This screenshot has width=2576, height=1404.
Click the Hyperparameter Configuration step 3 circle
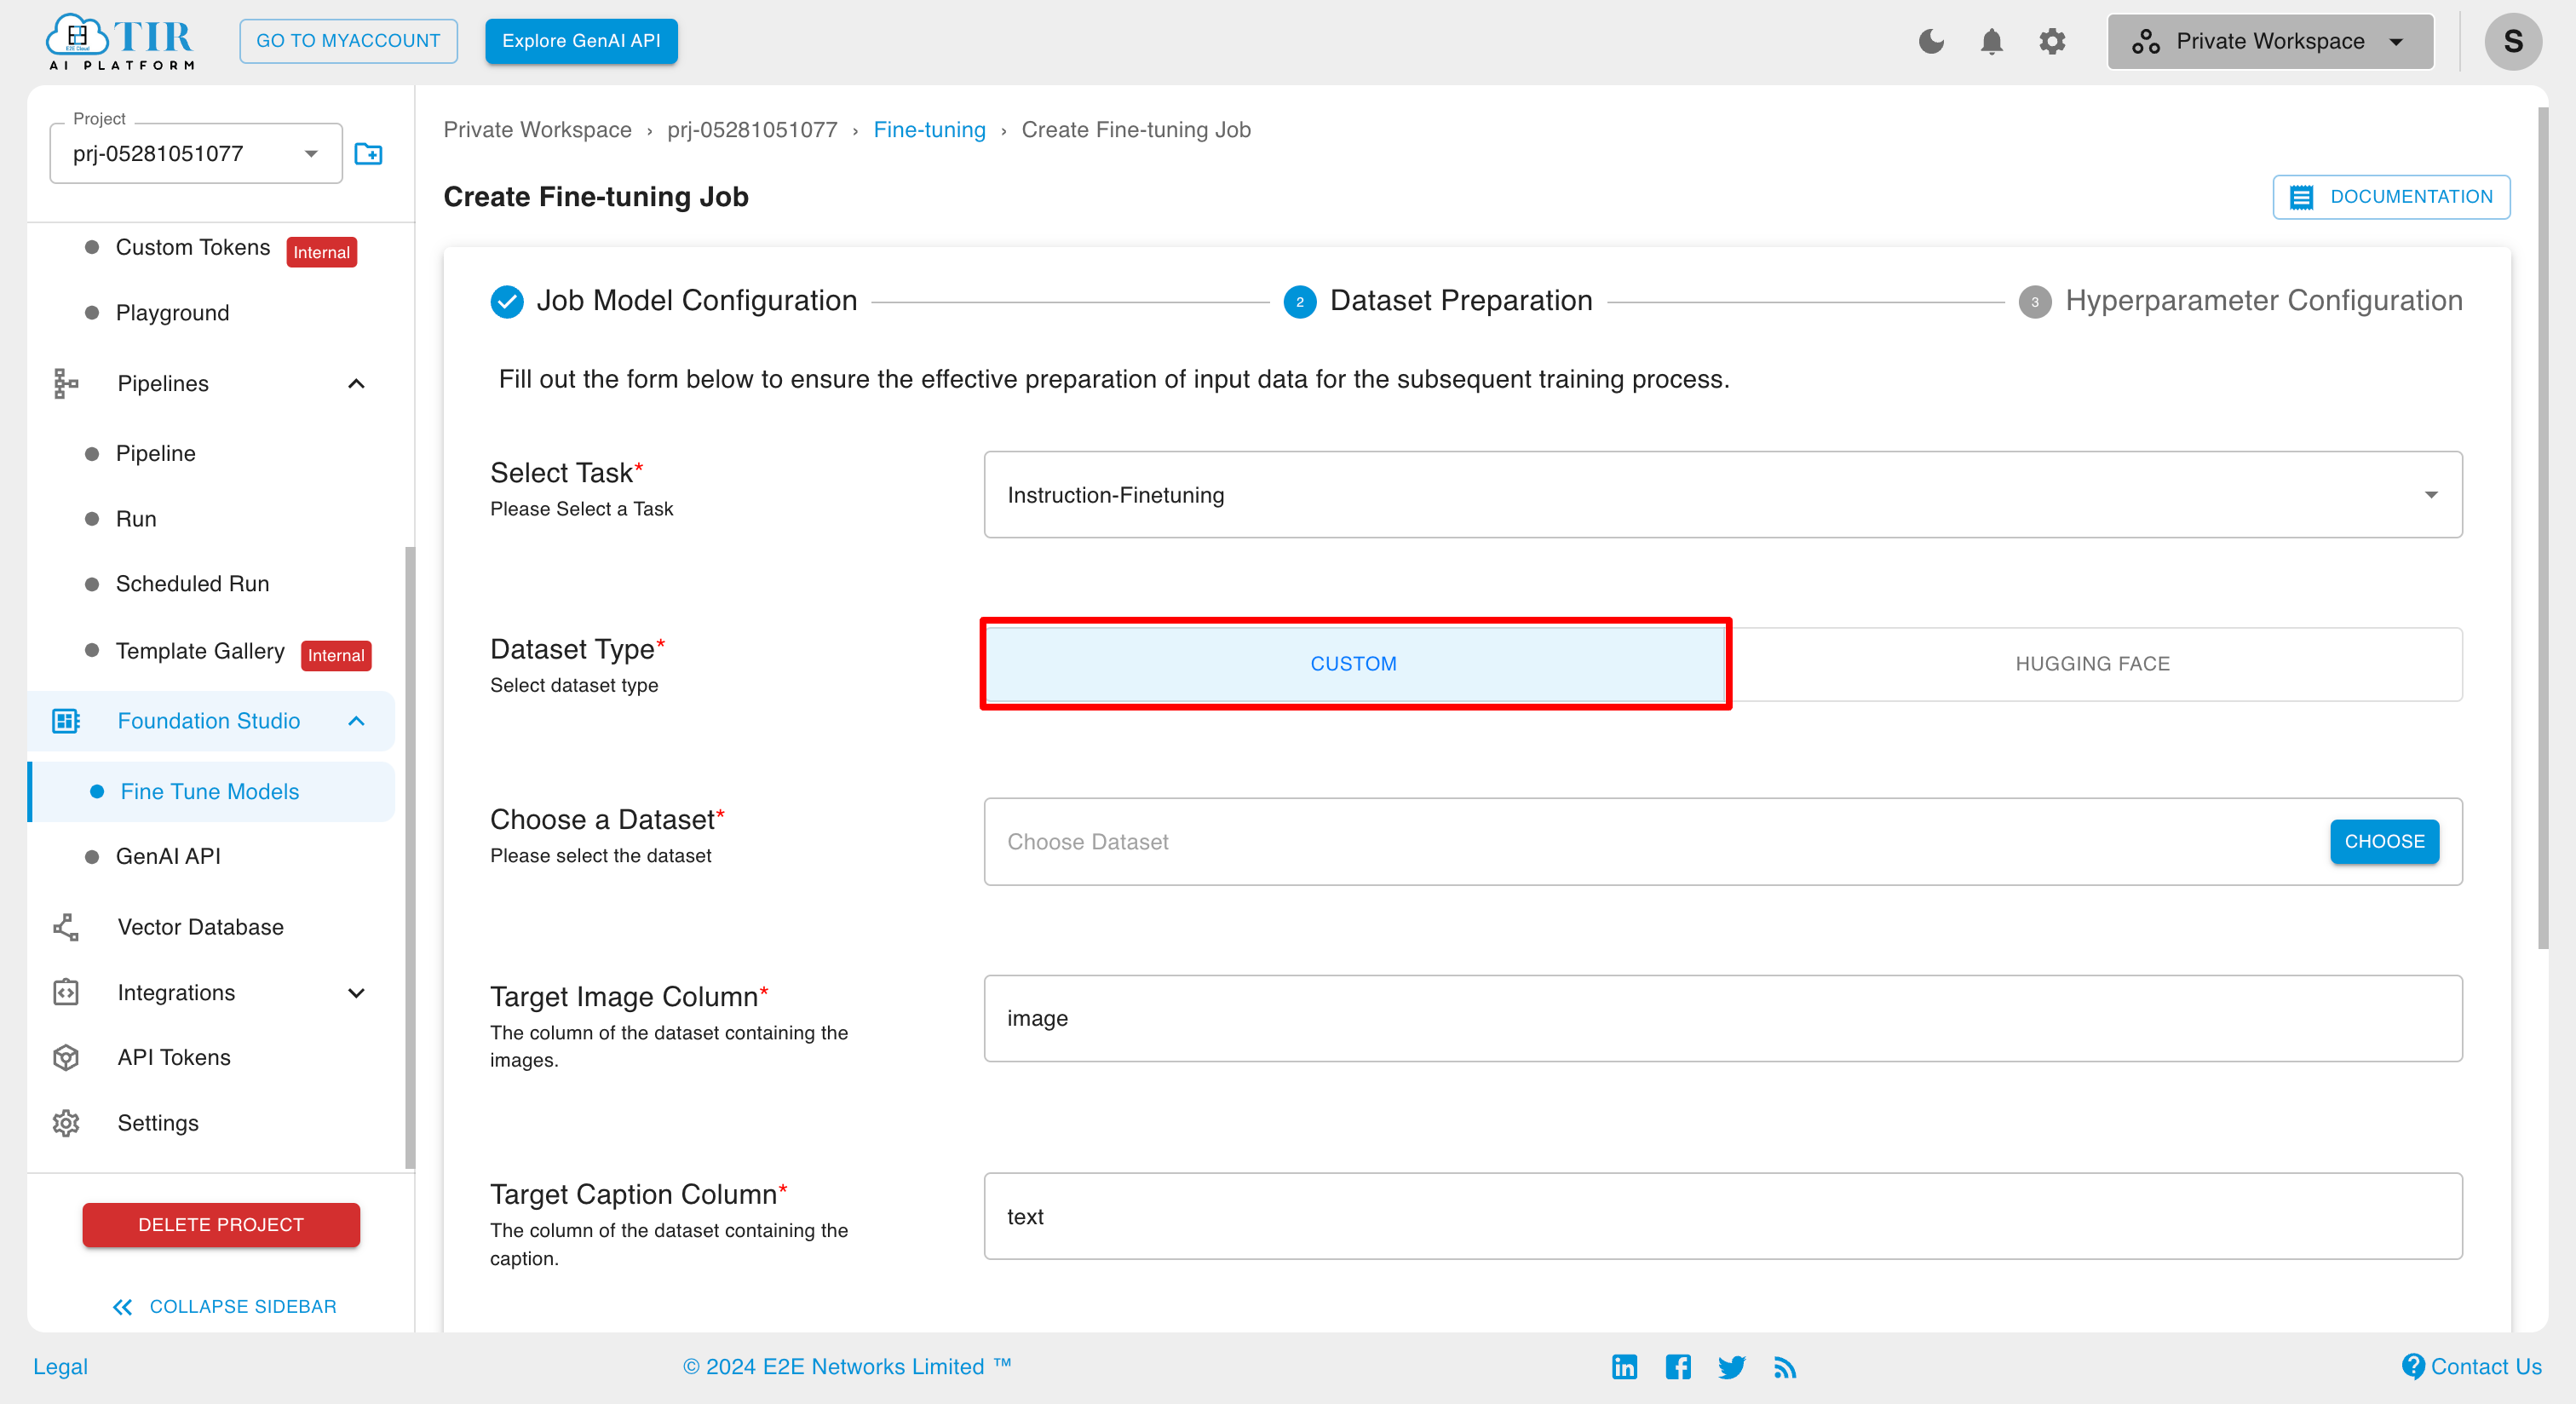[2034, 301]
